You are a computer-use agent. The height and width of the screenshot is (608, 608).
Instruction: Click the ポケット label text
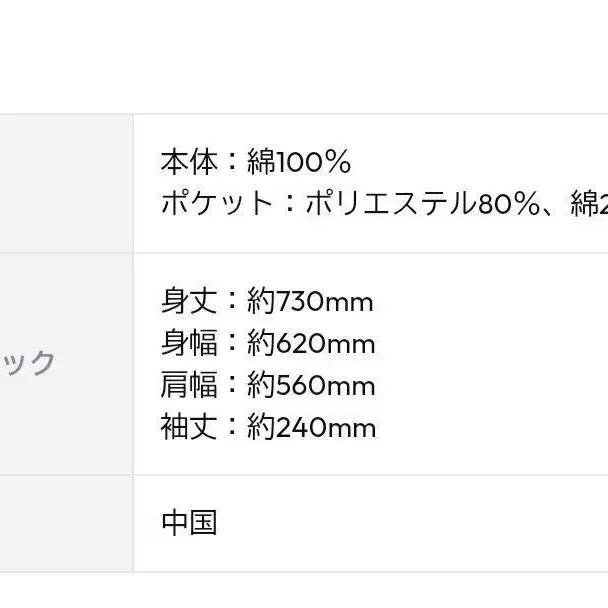point(217,203)
